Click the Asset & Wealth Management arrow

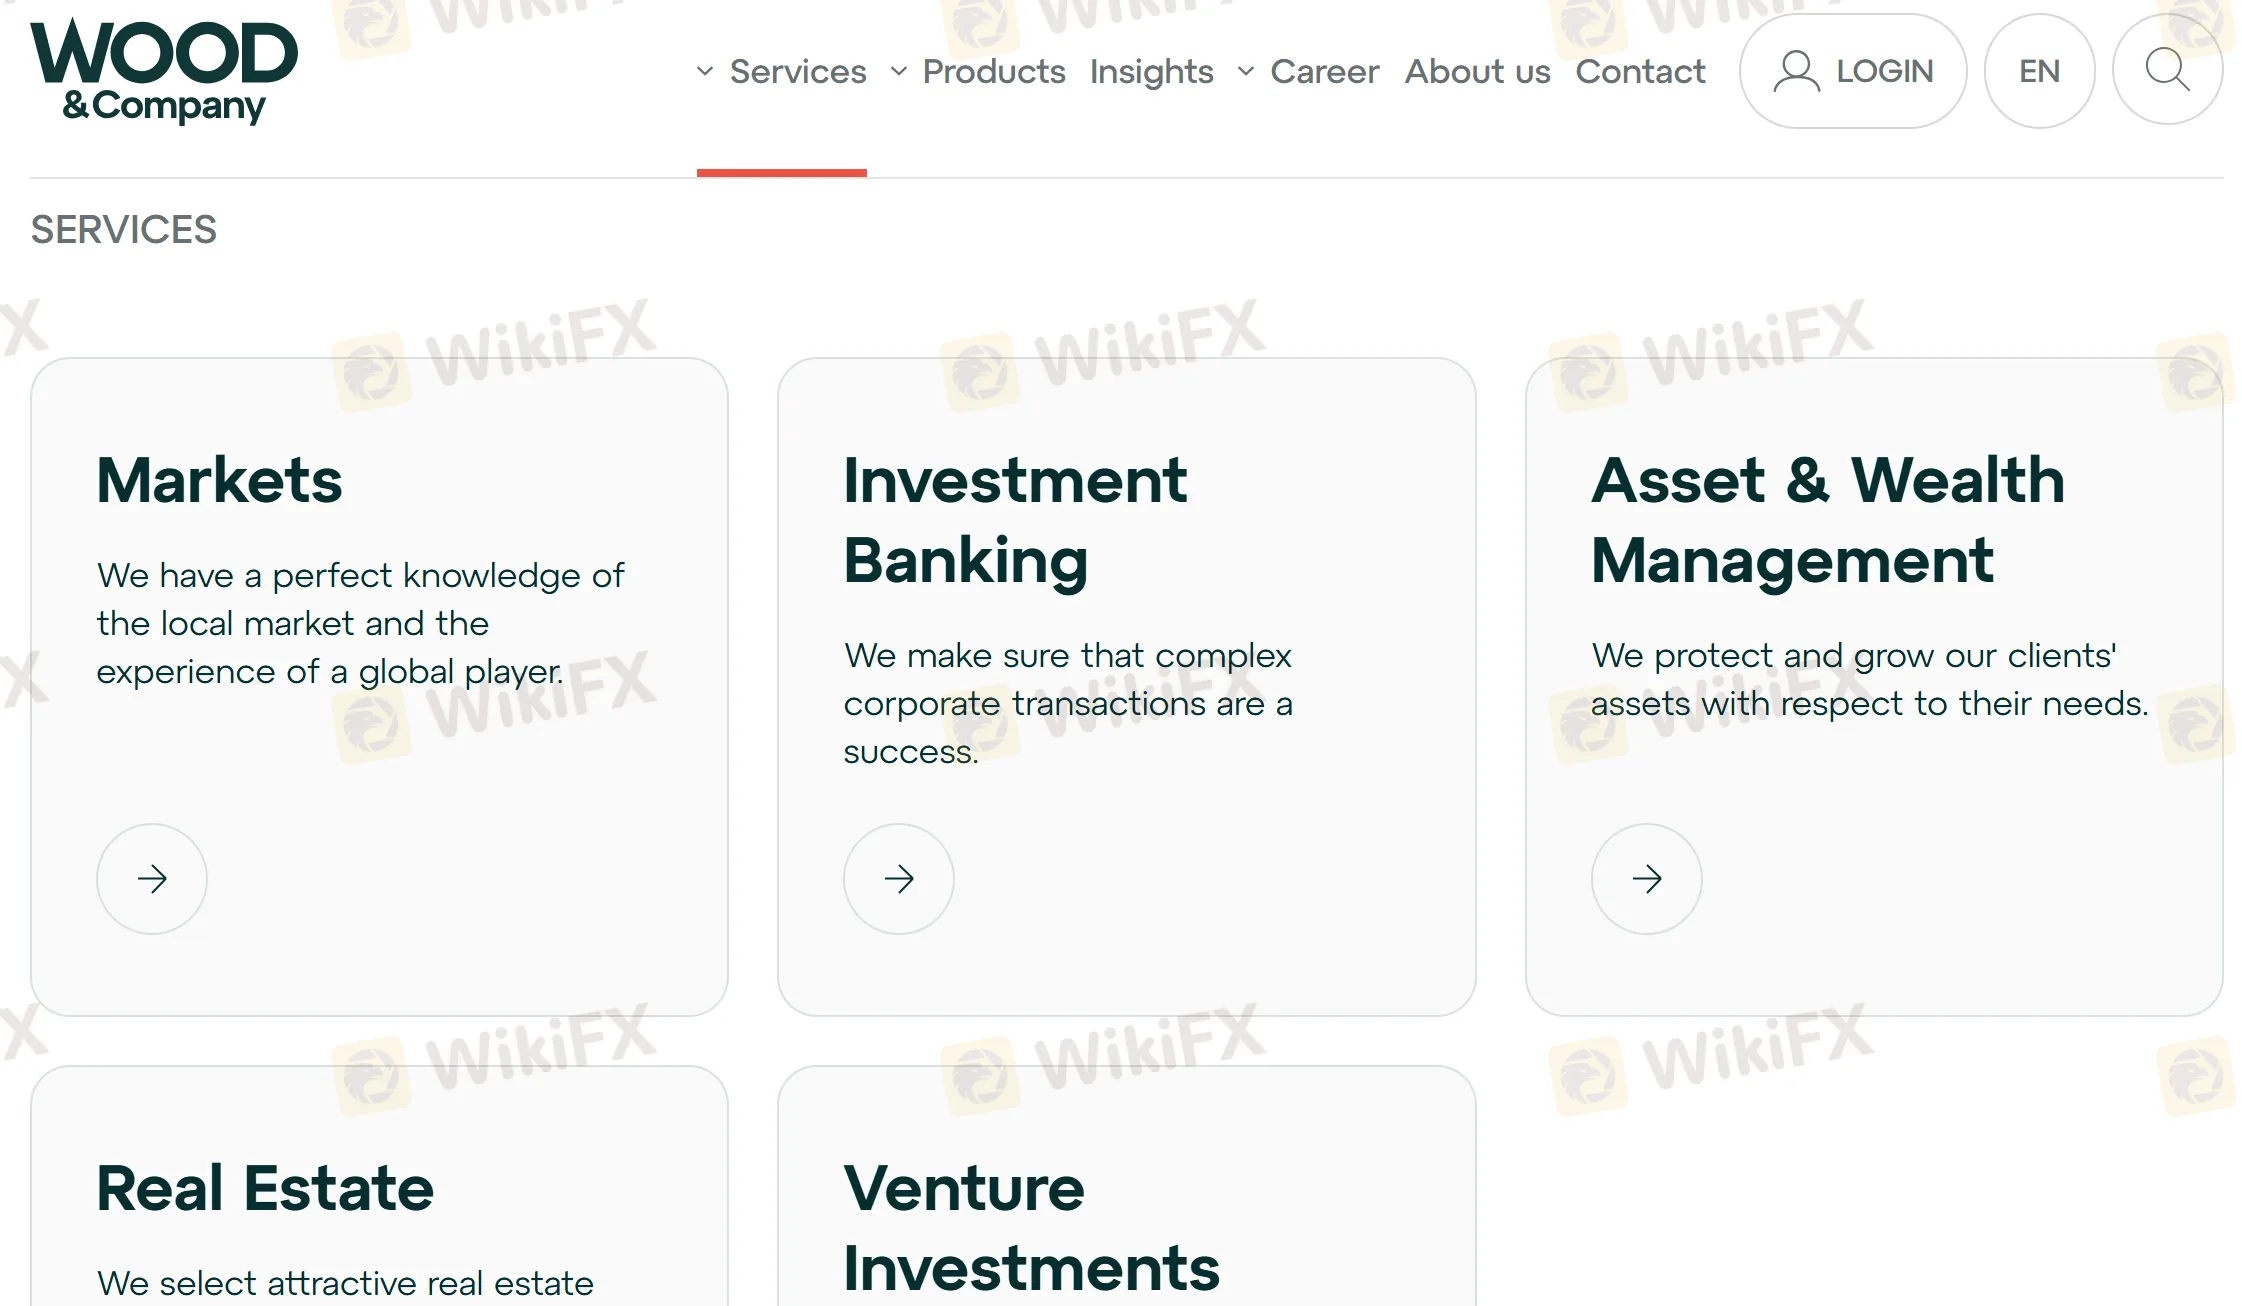click(x=1646, y=879)
